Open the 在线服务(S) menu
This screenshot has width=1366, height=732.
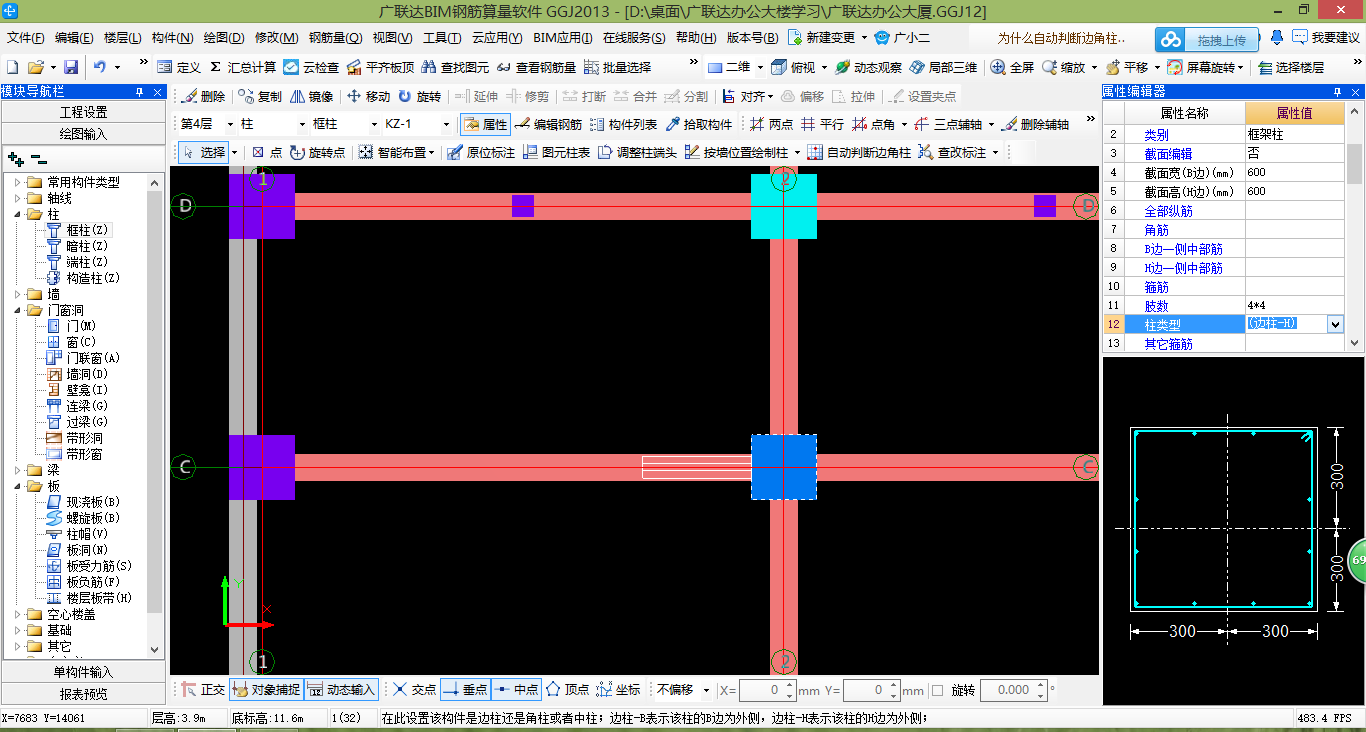[x=634, y=38]
